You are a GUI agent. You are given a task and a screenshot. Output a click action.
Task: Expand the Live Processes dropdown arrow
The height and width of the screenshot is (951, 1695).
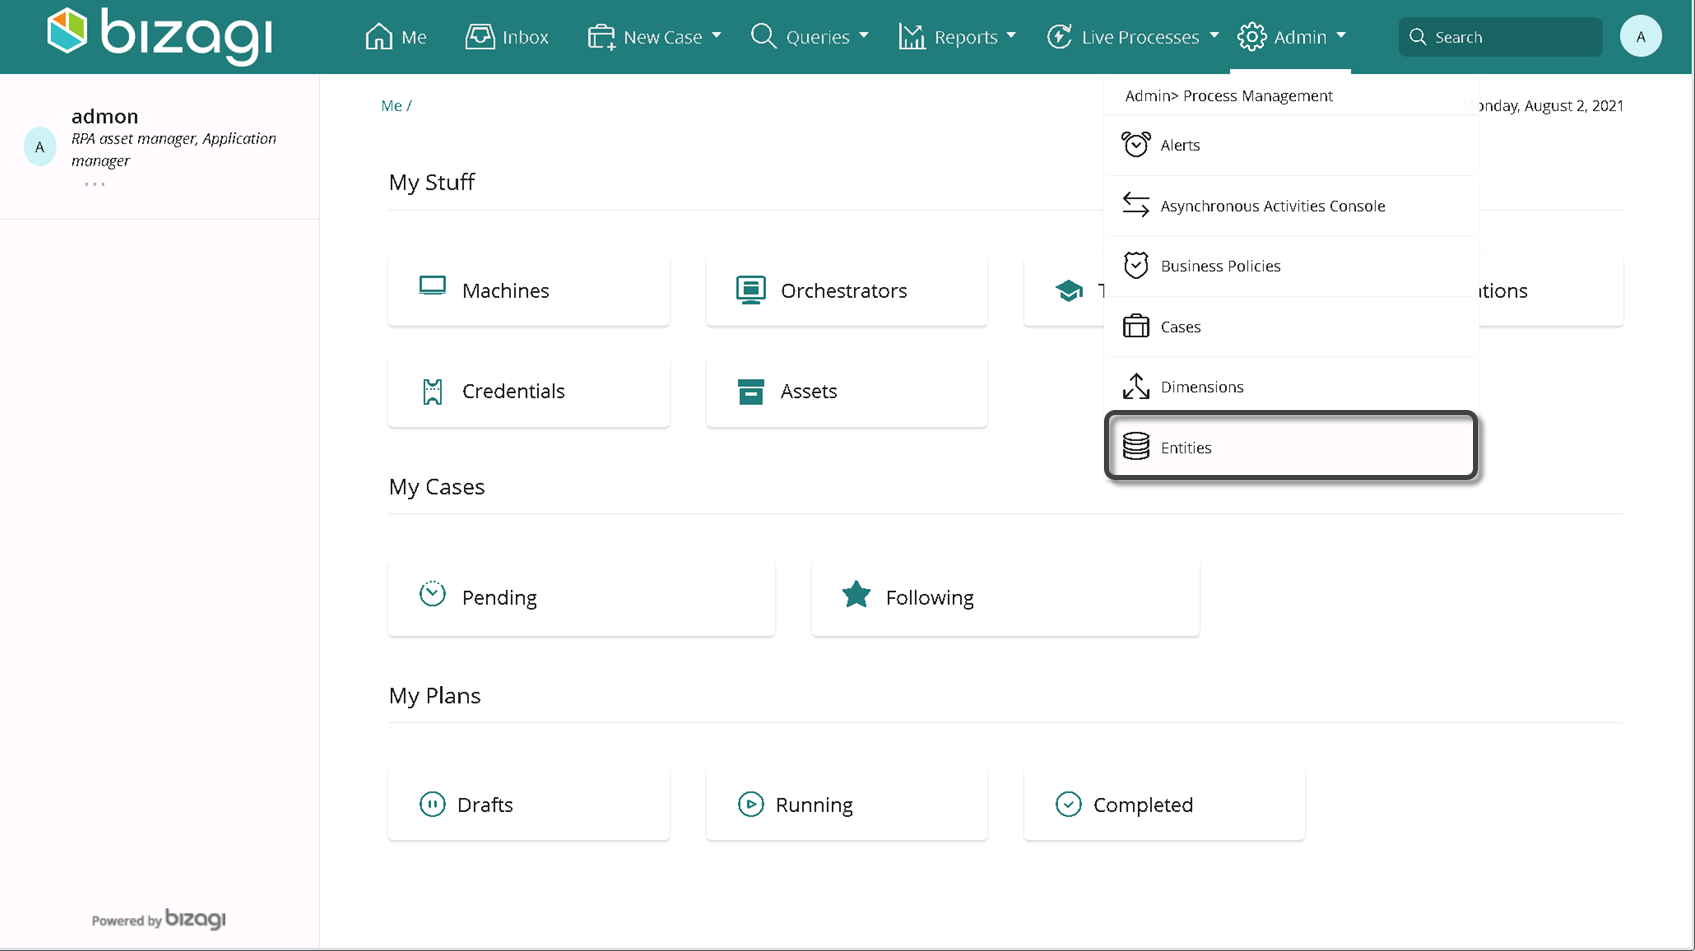1214,36
